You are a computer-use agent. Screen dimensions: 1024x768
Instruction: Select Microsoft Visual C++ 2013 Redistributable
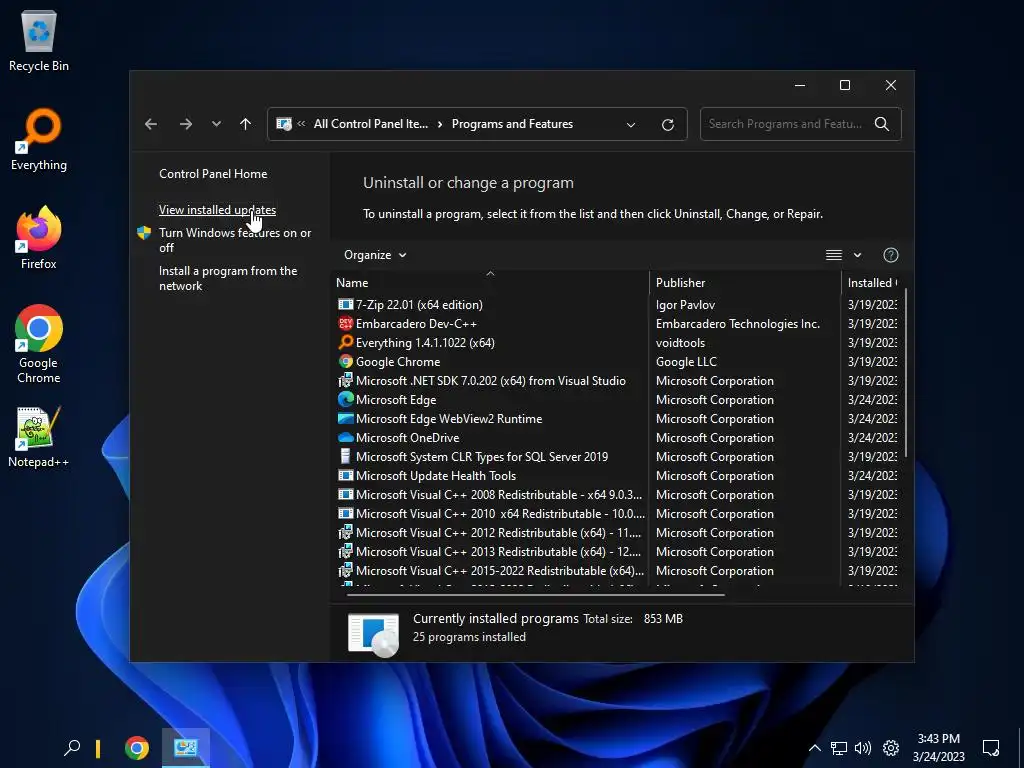coord(617,551)
